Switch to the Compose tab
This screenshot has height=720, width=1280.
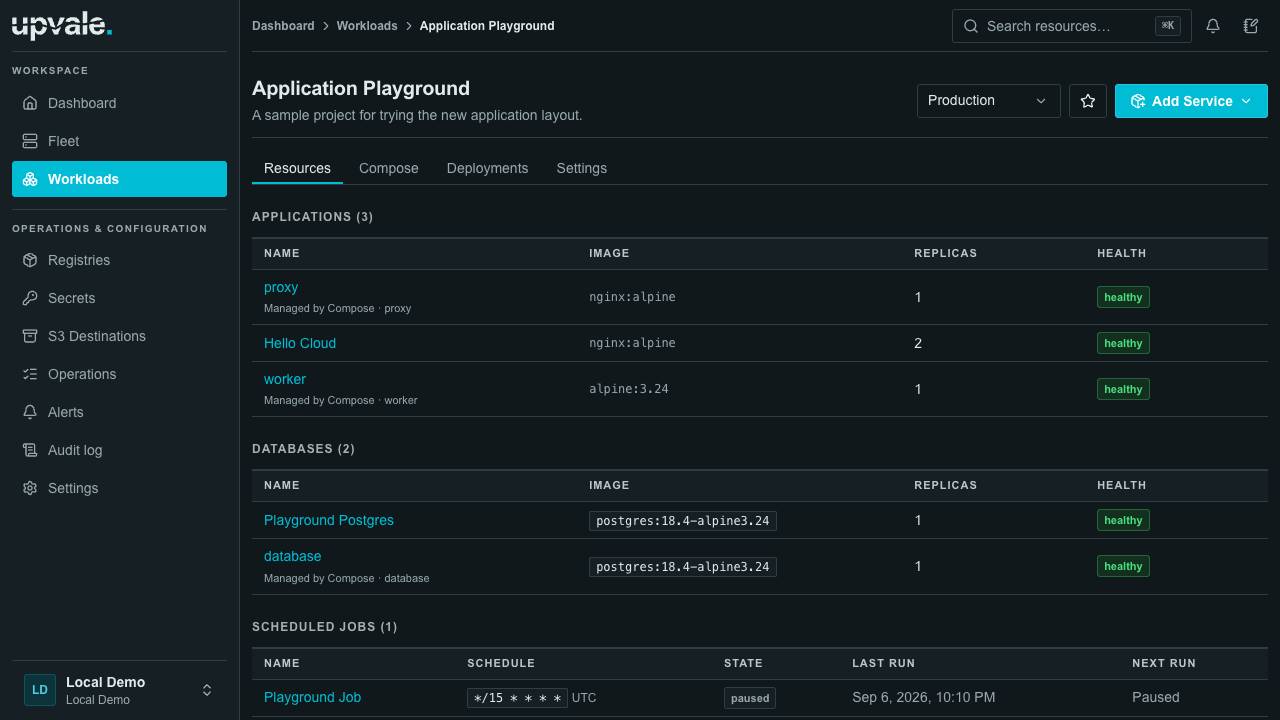coord(389,168)
